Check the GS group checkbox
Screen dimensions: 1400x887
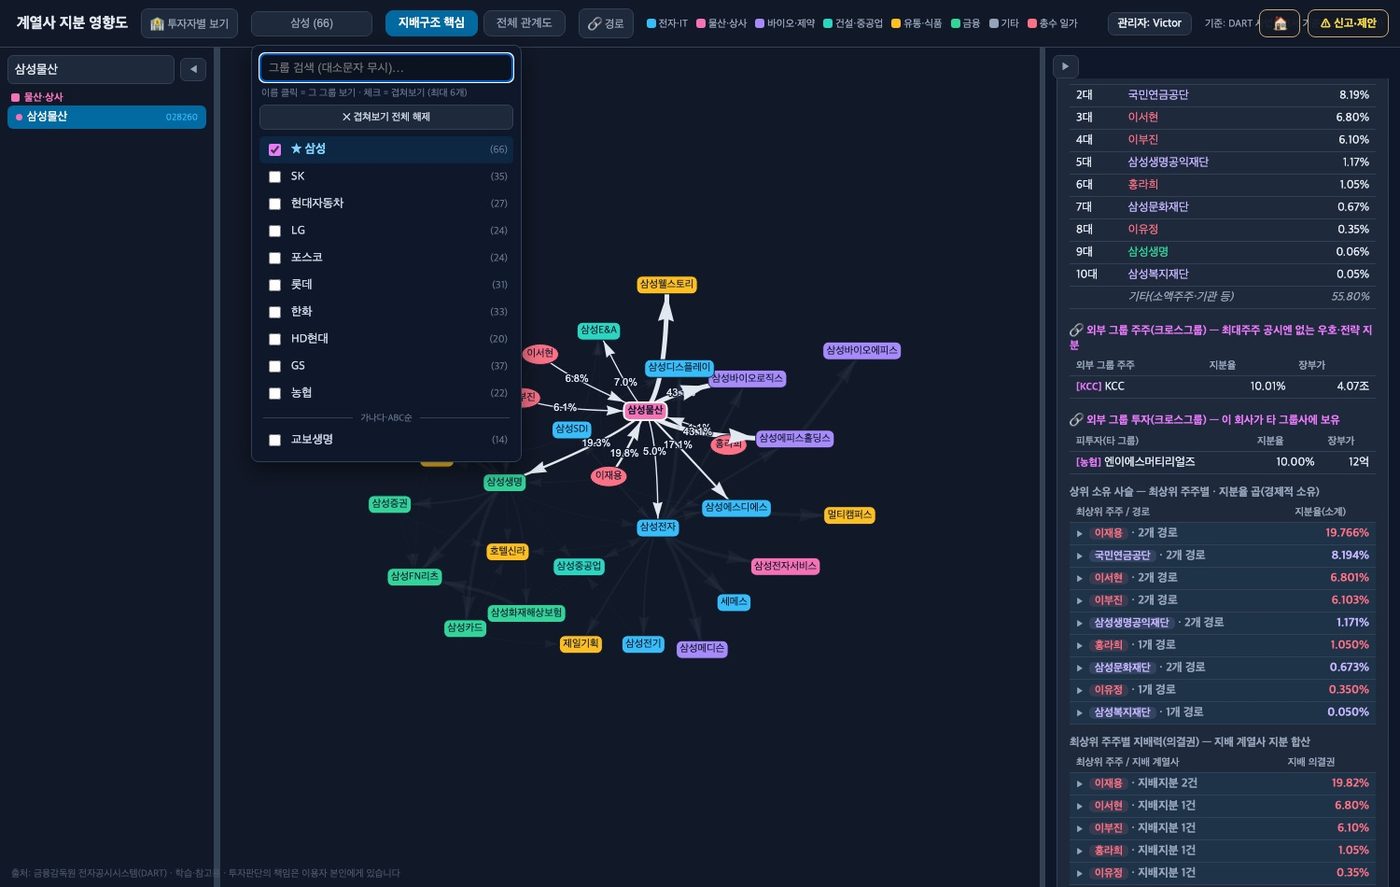(275, 366)
